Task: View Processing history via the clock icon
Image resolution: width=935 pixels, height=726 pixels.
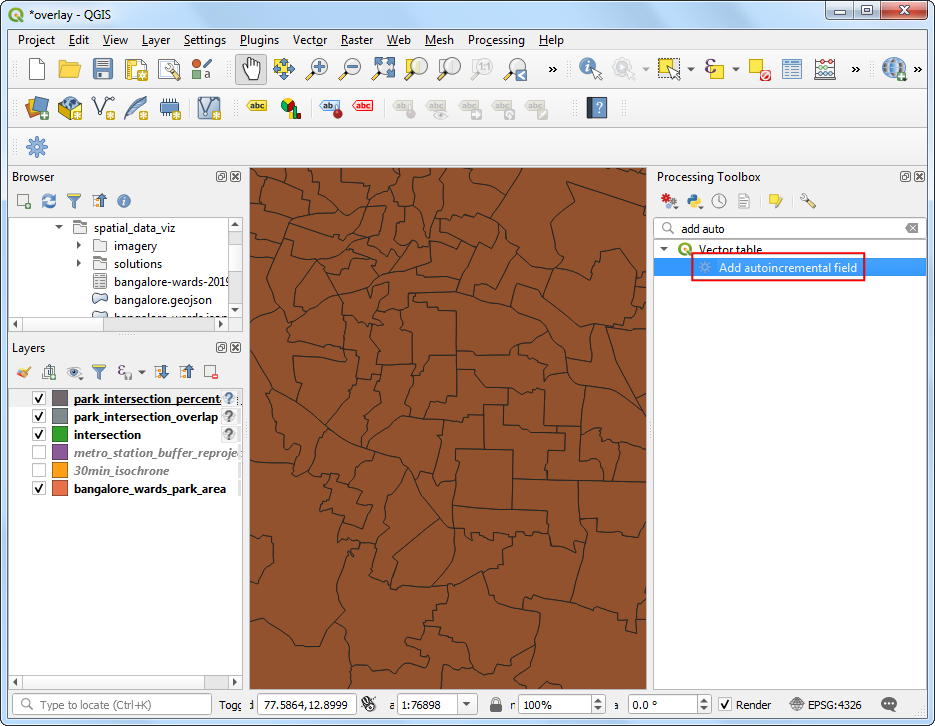Action: click(x=720, y=201)
